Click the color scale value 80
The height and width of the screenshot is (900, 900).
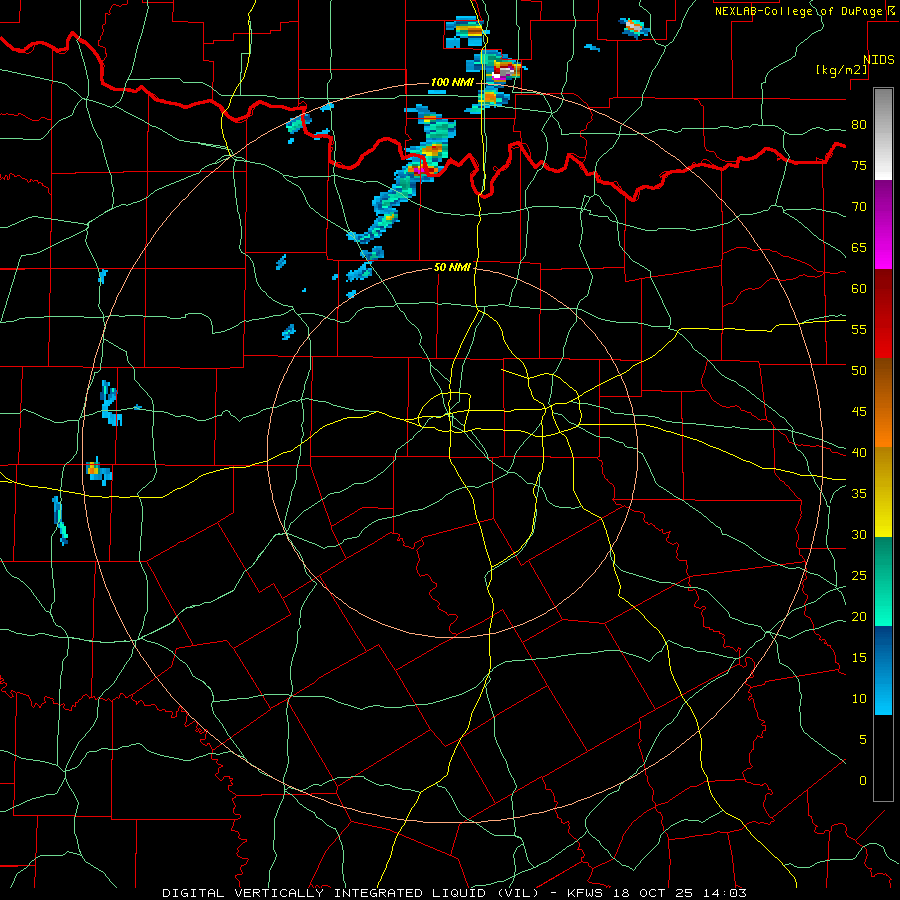point(859,125)
